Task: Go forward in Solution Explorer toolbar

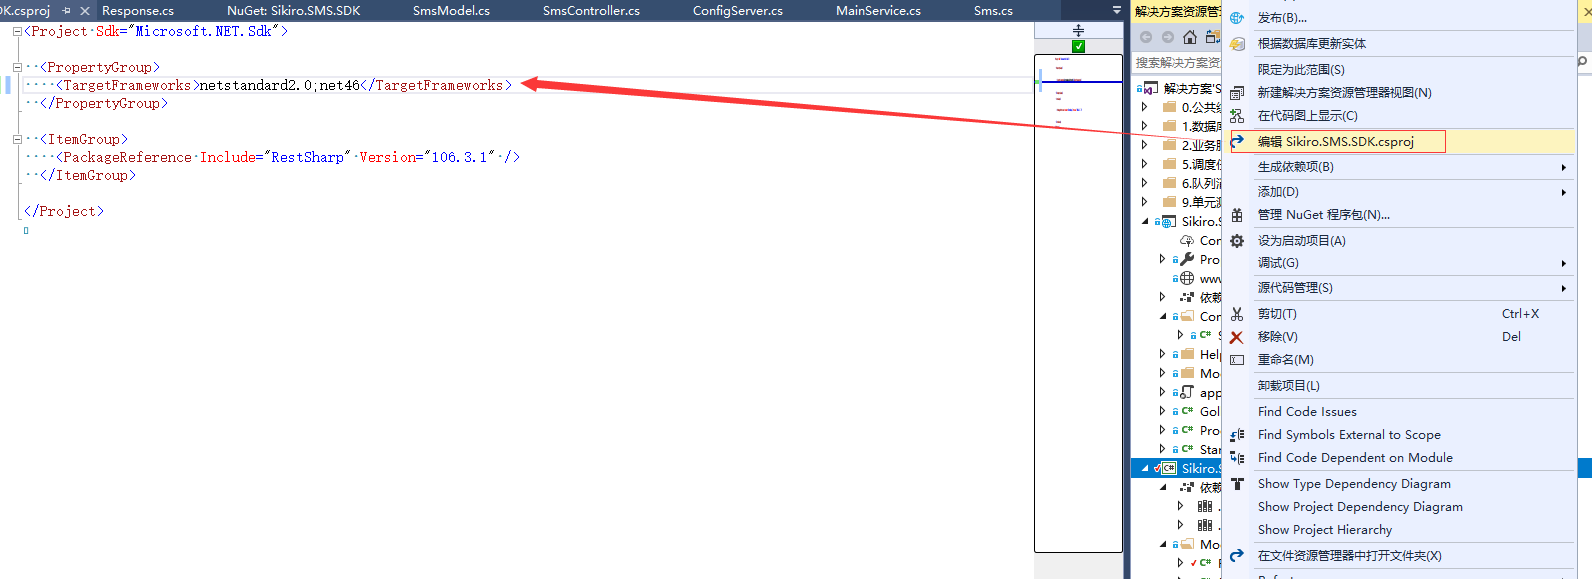Action: coord(1167,37)
